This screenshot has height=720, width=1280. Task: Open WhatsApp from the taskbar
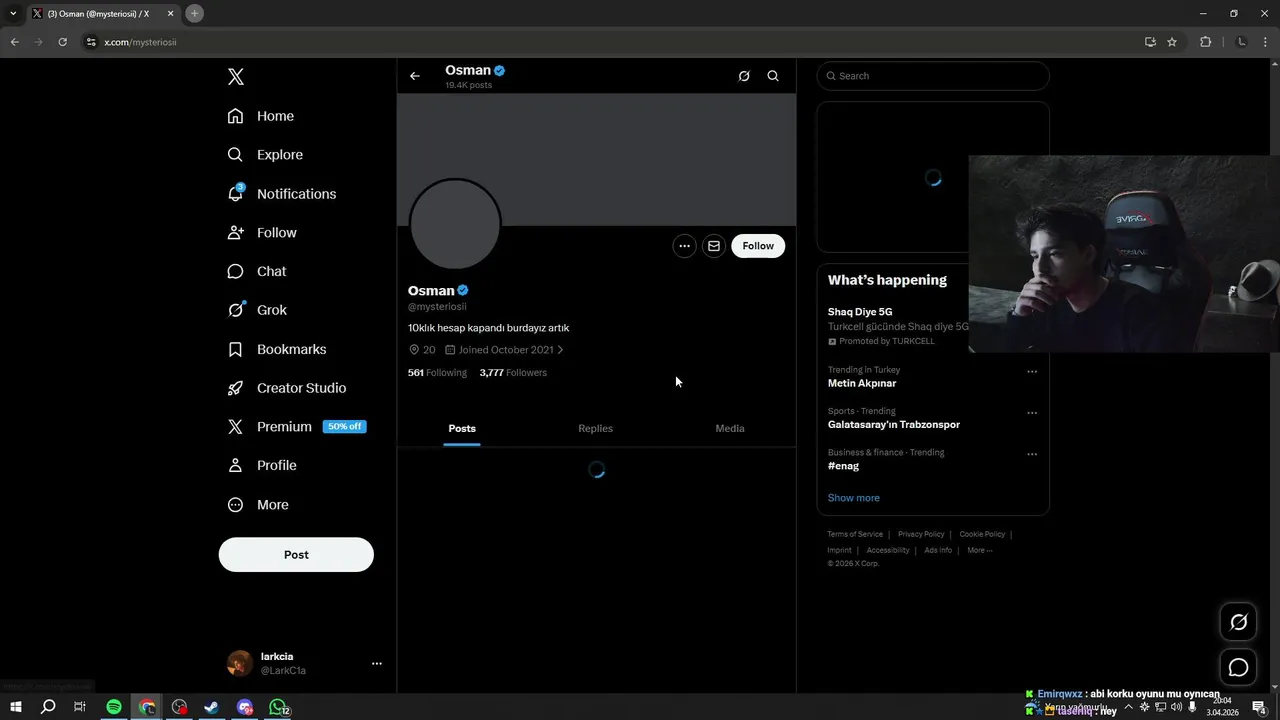click(279, 707)
